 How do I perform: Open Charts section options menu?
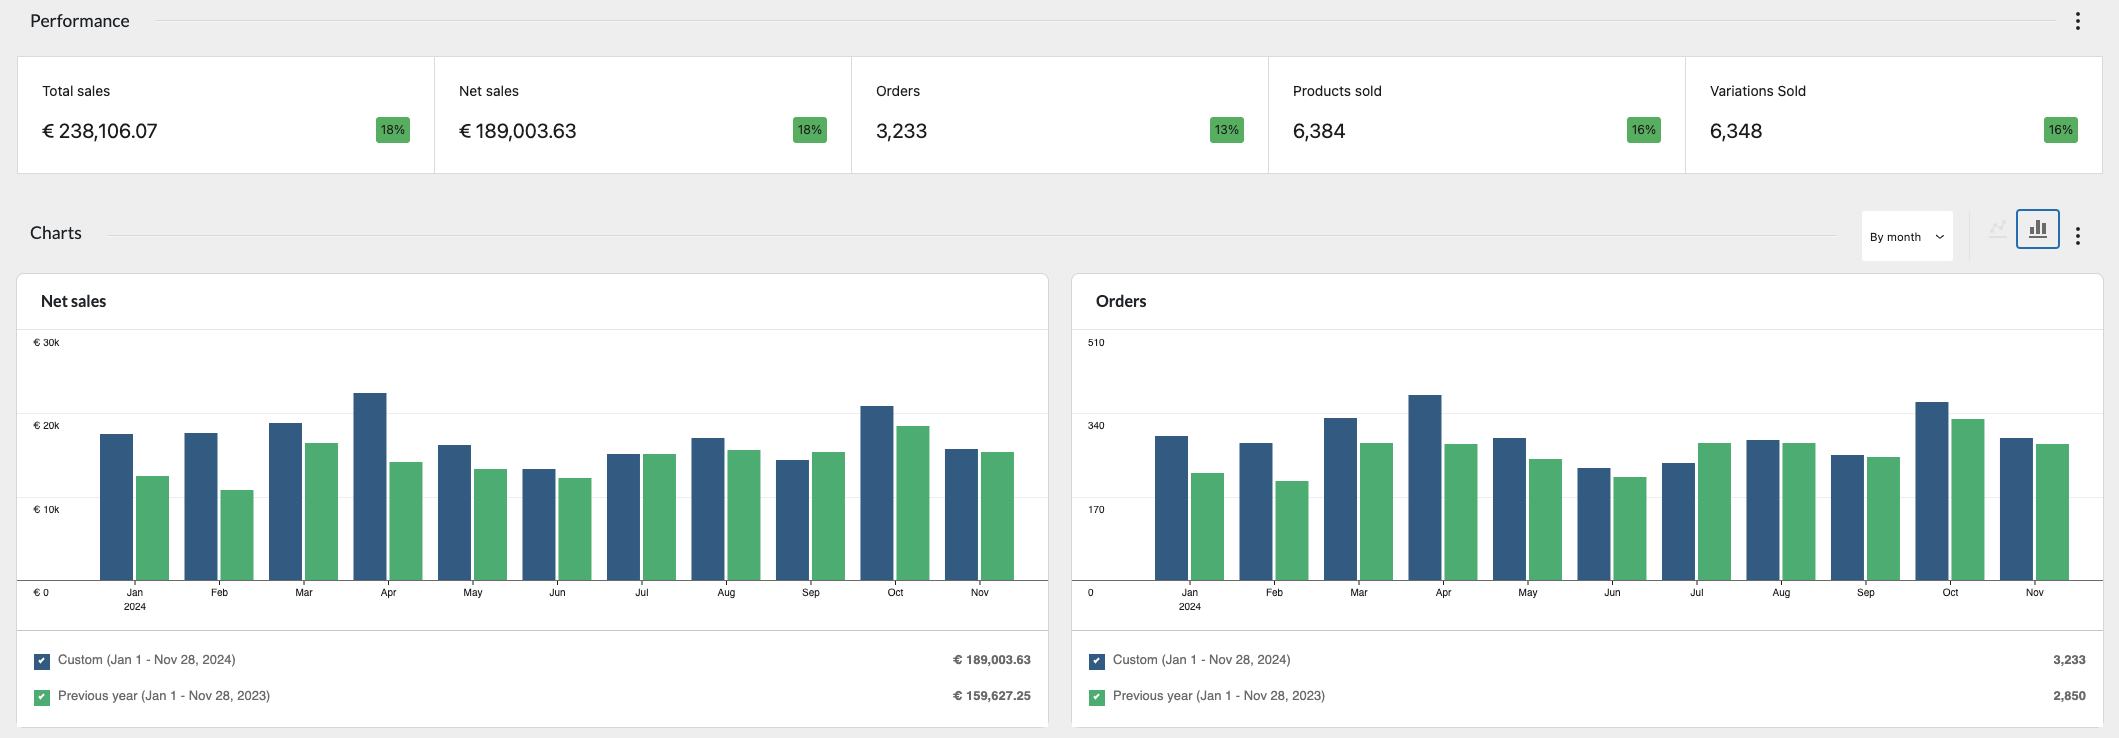pos(2077,236)
